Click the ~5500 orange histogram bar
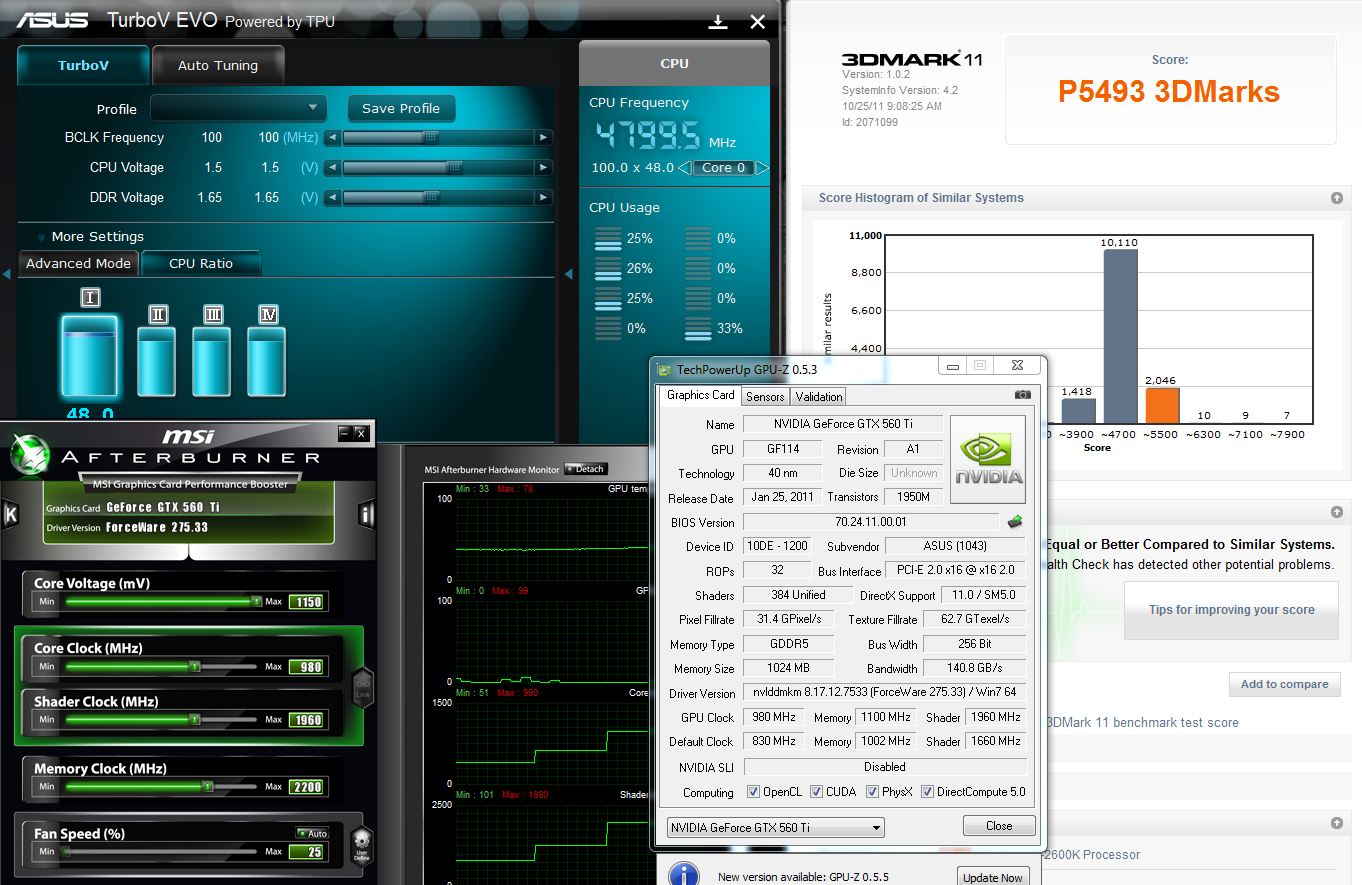 tap(1162, 406)
